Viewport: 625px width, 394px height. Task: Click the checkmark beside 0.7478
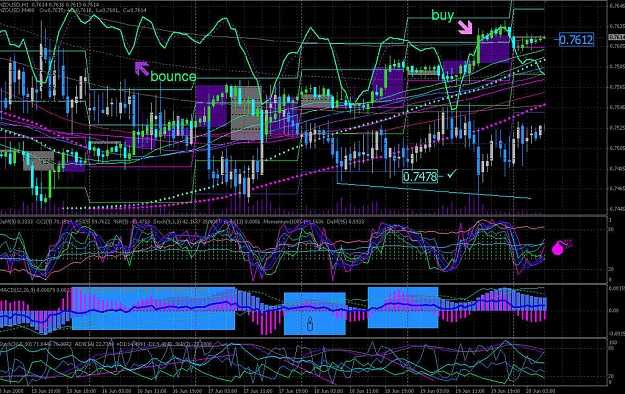click(452, 174)
